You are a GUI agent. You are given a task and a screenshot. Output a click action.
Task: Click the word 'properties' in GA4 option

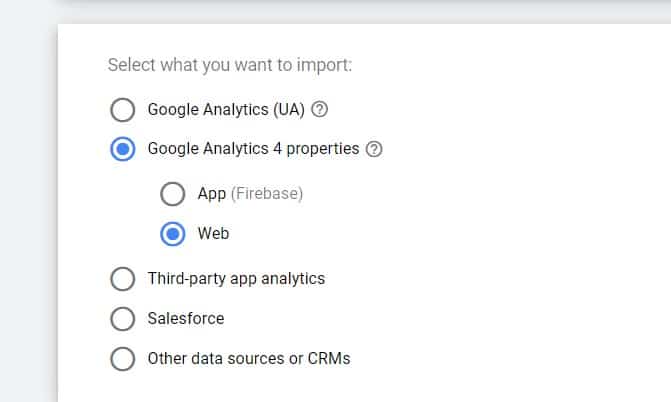point(323,149)
